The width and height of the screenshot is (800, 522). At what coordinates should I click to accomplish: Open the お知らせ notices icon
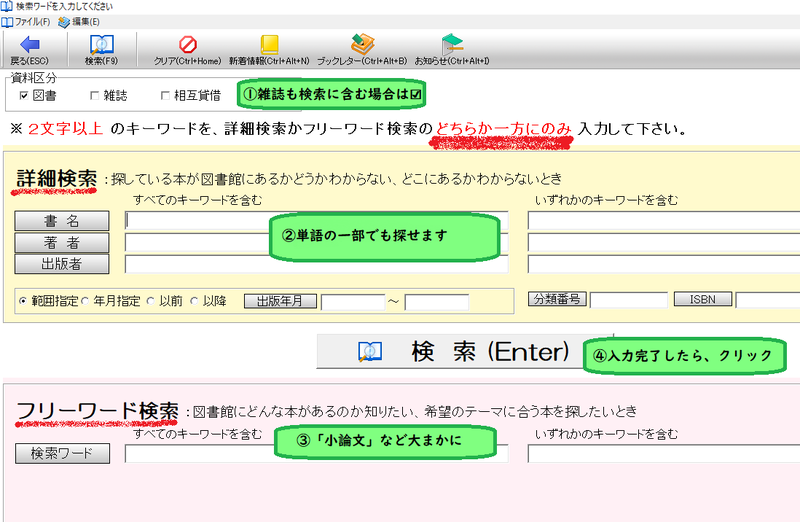pyautogui.click(x=452, y=44)
